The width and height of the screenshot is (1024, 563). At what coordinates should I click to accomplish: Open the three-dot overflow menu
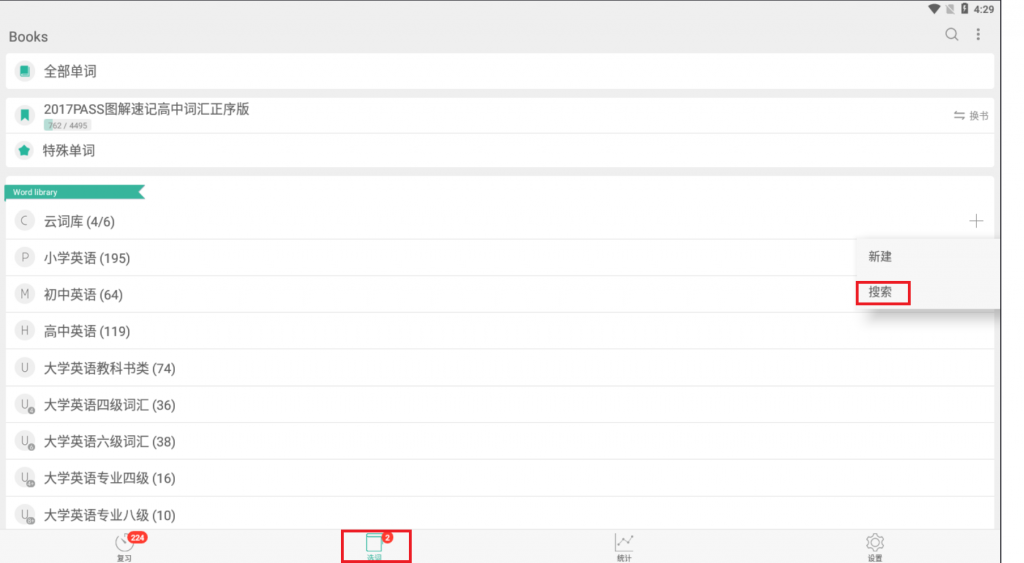coord(978,35)
